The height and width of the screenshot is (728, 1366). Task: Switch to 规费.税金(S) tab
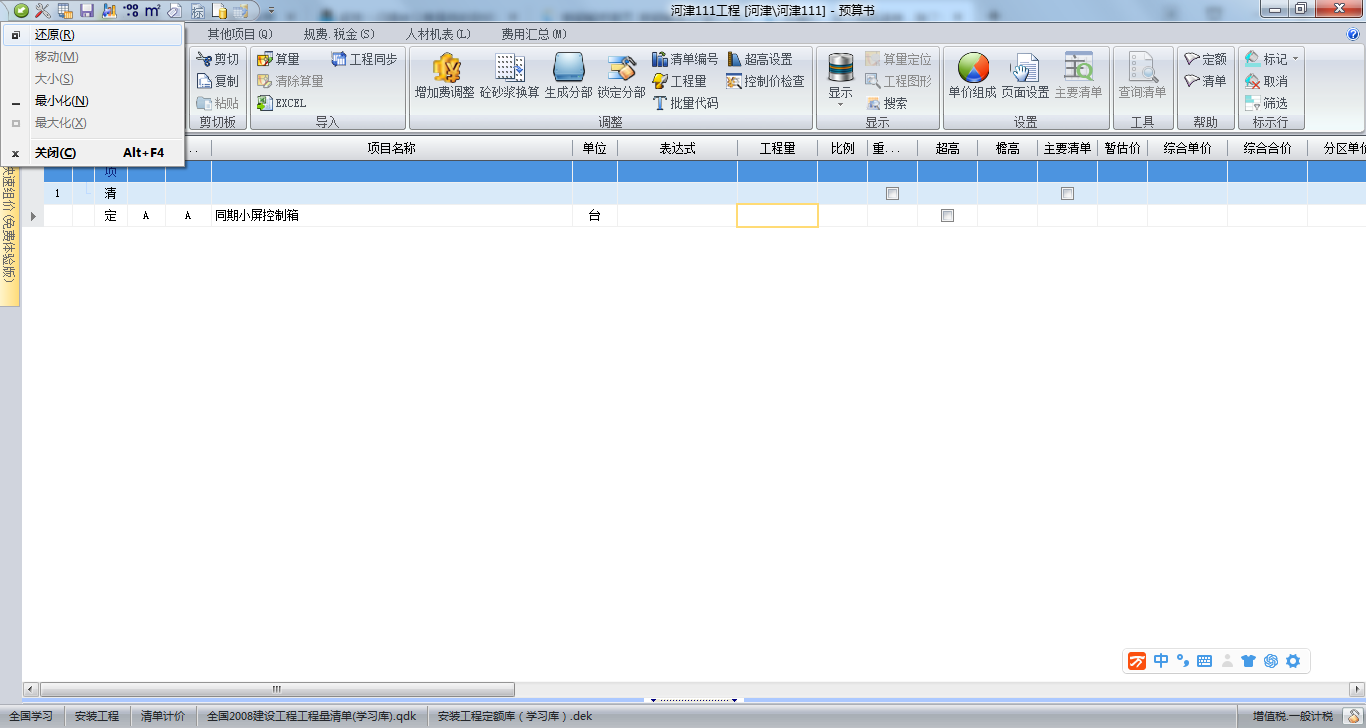pyautogui.click(x=339, y=34)
